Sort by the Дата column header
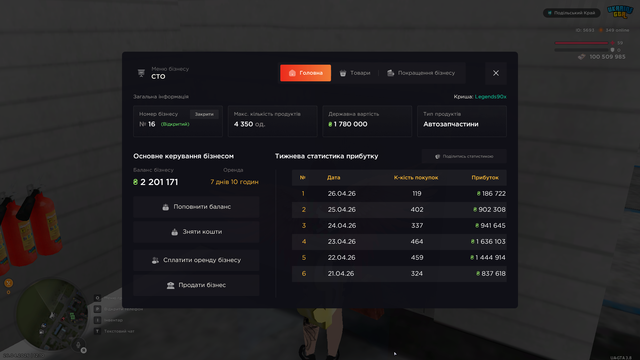Screen dimensions: 640x360 click(x=333, y=178)
